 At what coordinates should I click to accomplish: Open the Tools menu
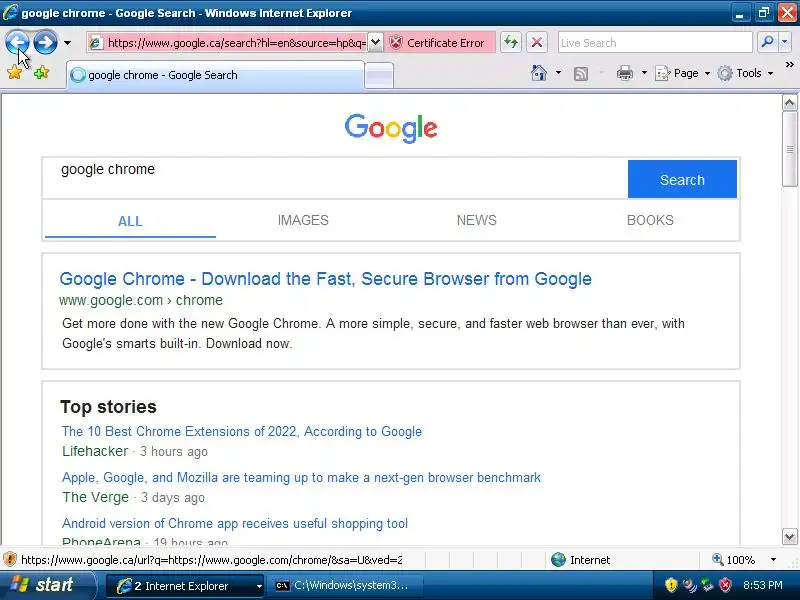pos(745,73)
